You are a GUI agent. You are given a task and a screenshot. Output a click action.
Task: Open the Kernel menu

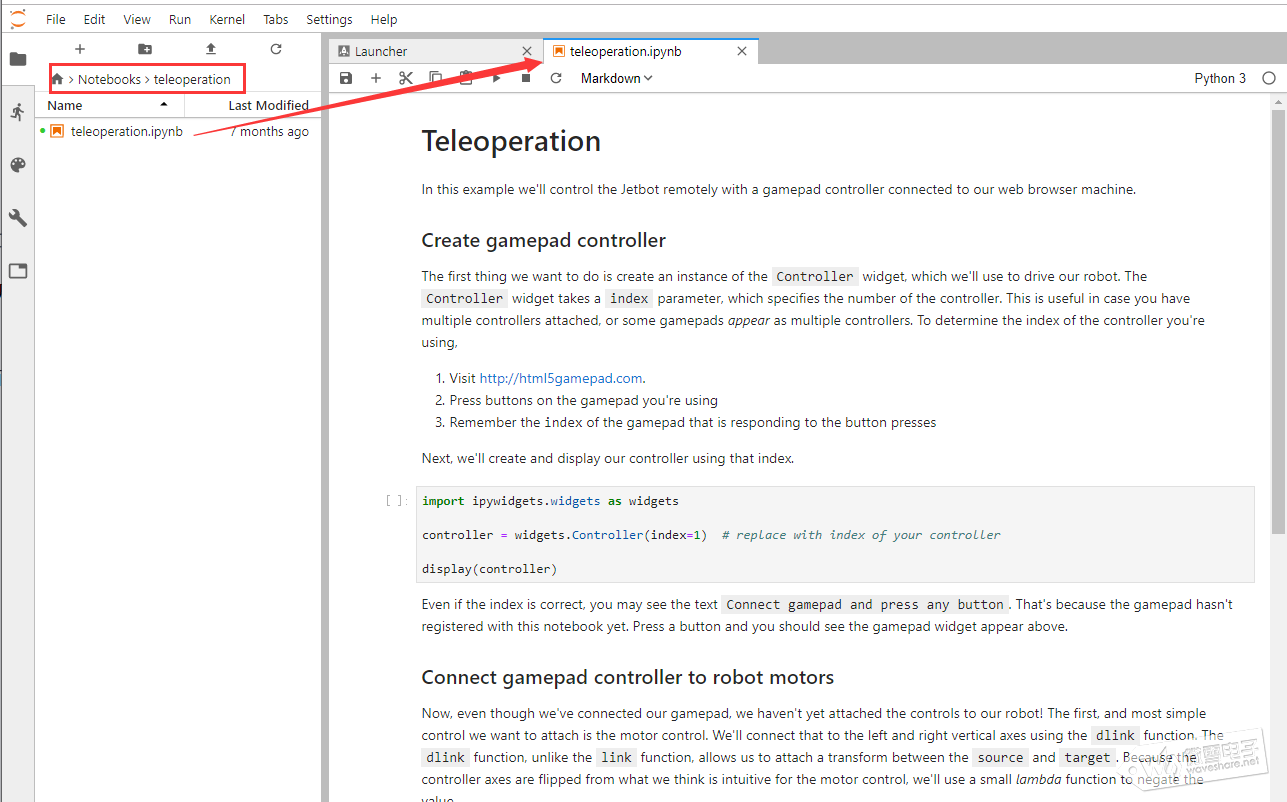click(x=227, y=19)
